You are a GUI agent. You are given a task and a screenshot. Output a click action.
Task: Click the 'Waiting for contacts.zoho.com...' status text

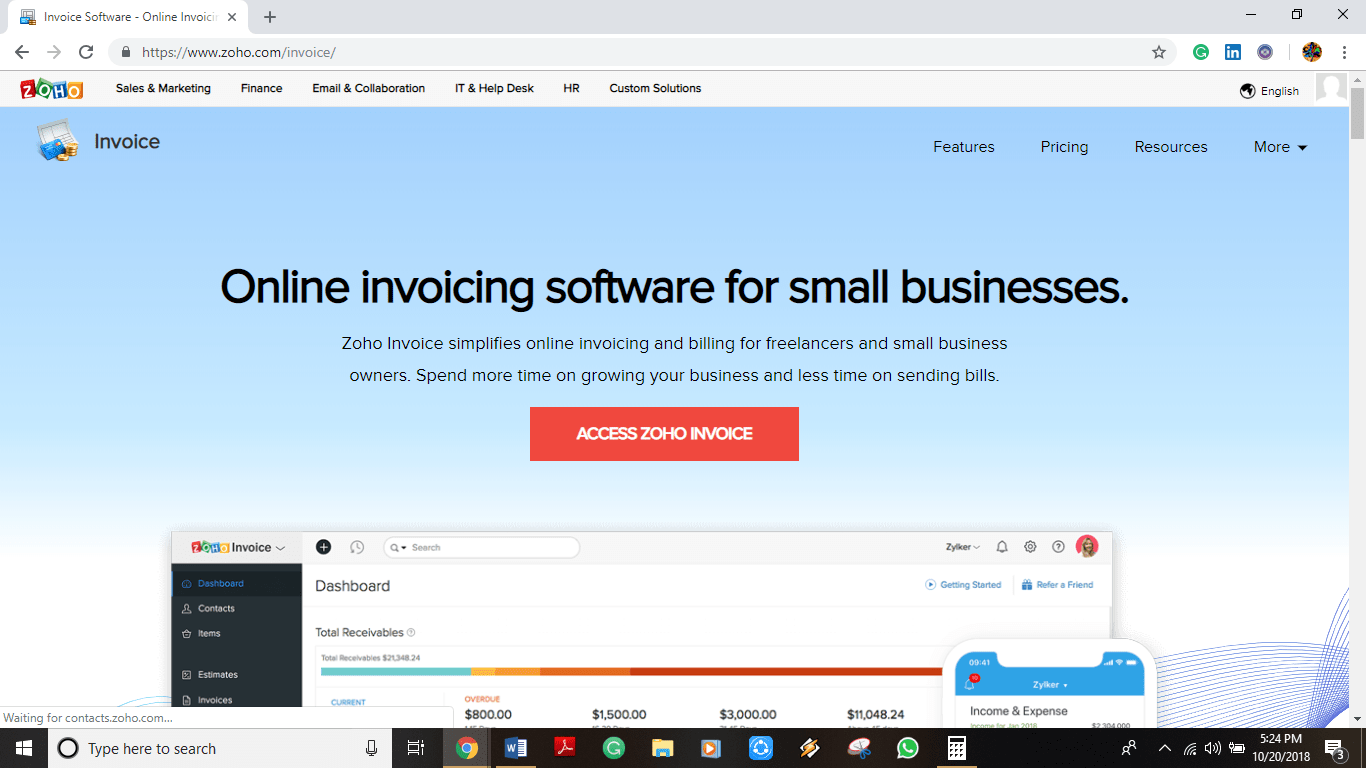point(88,718)
